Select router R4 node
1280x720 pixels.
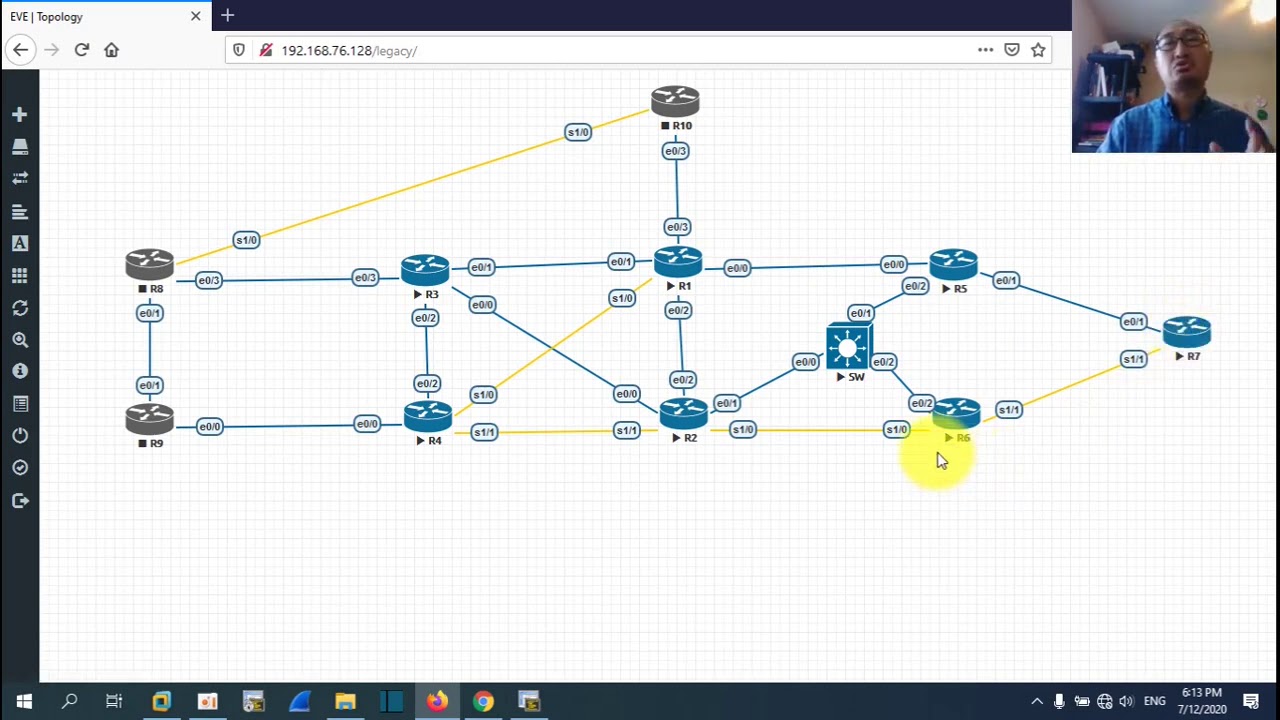(x=428, y=416)
